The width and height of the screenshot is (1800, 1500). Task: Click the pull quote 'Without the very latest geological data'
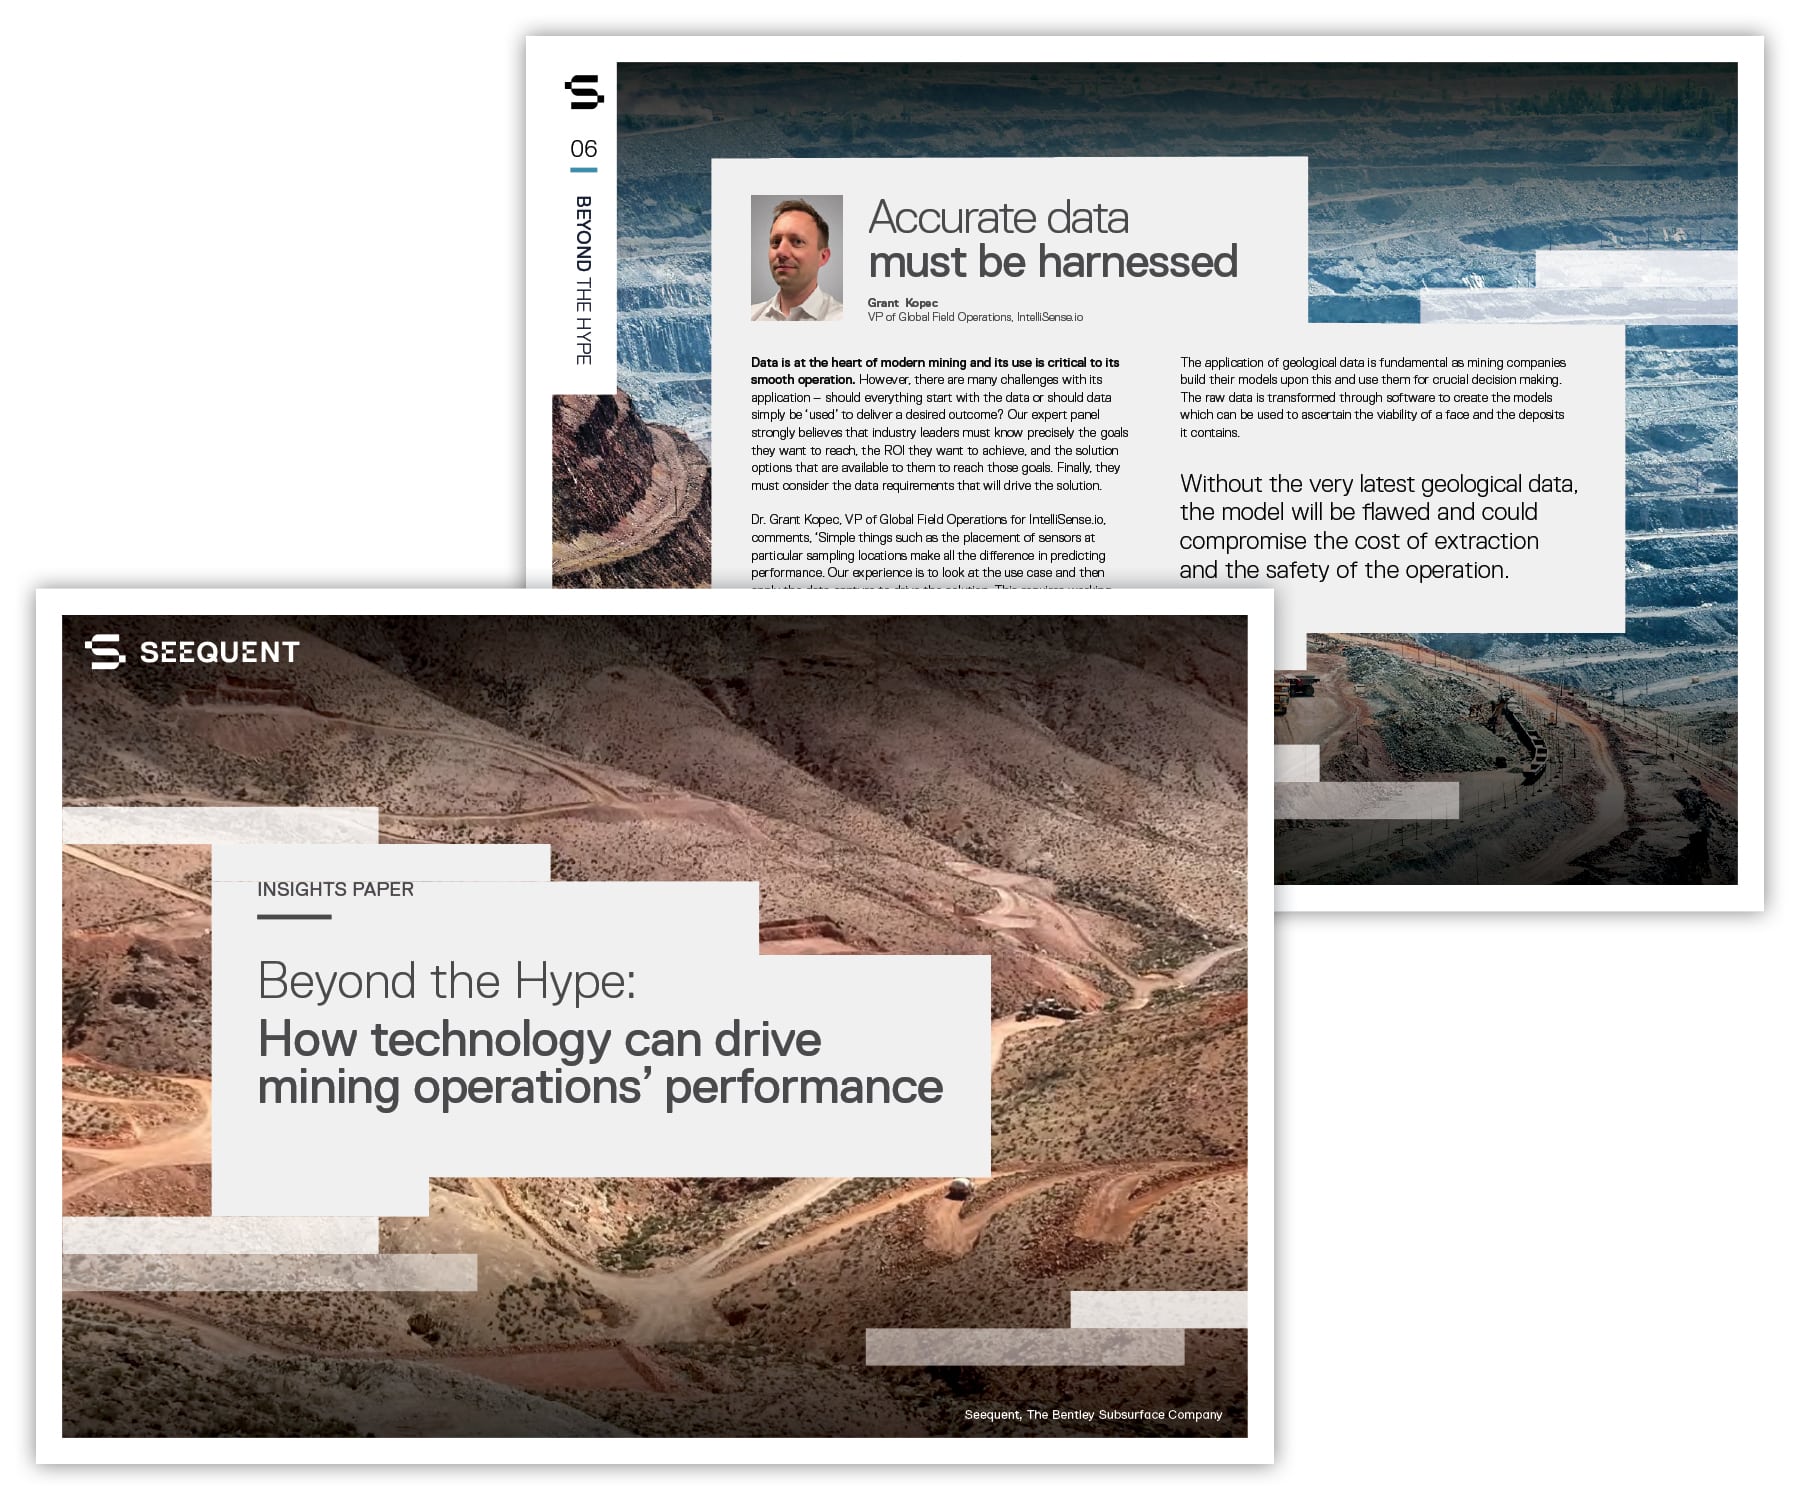click(x=1378, y=527)
